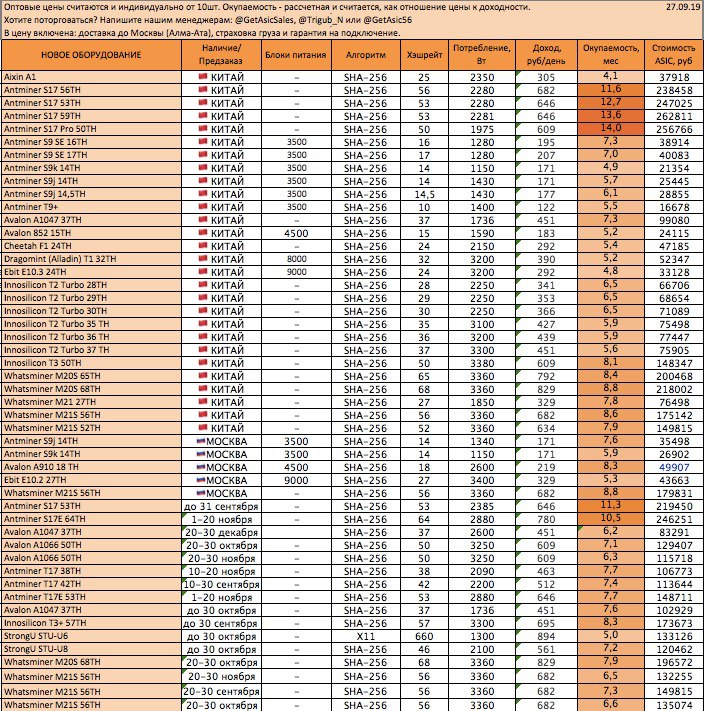Click the blue 49907 price value

point(674,467)
